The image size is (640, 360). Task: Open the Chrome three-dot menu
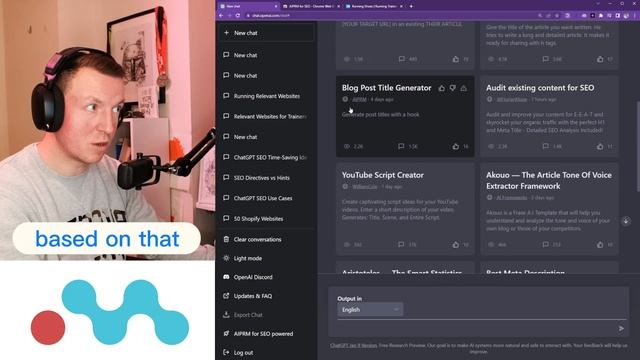635,16
